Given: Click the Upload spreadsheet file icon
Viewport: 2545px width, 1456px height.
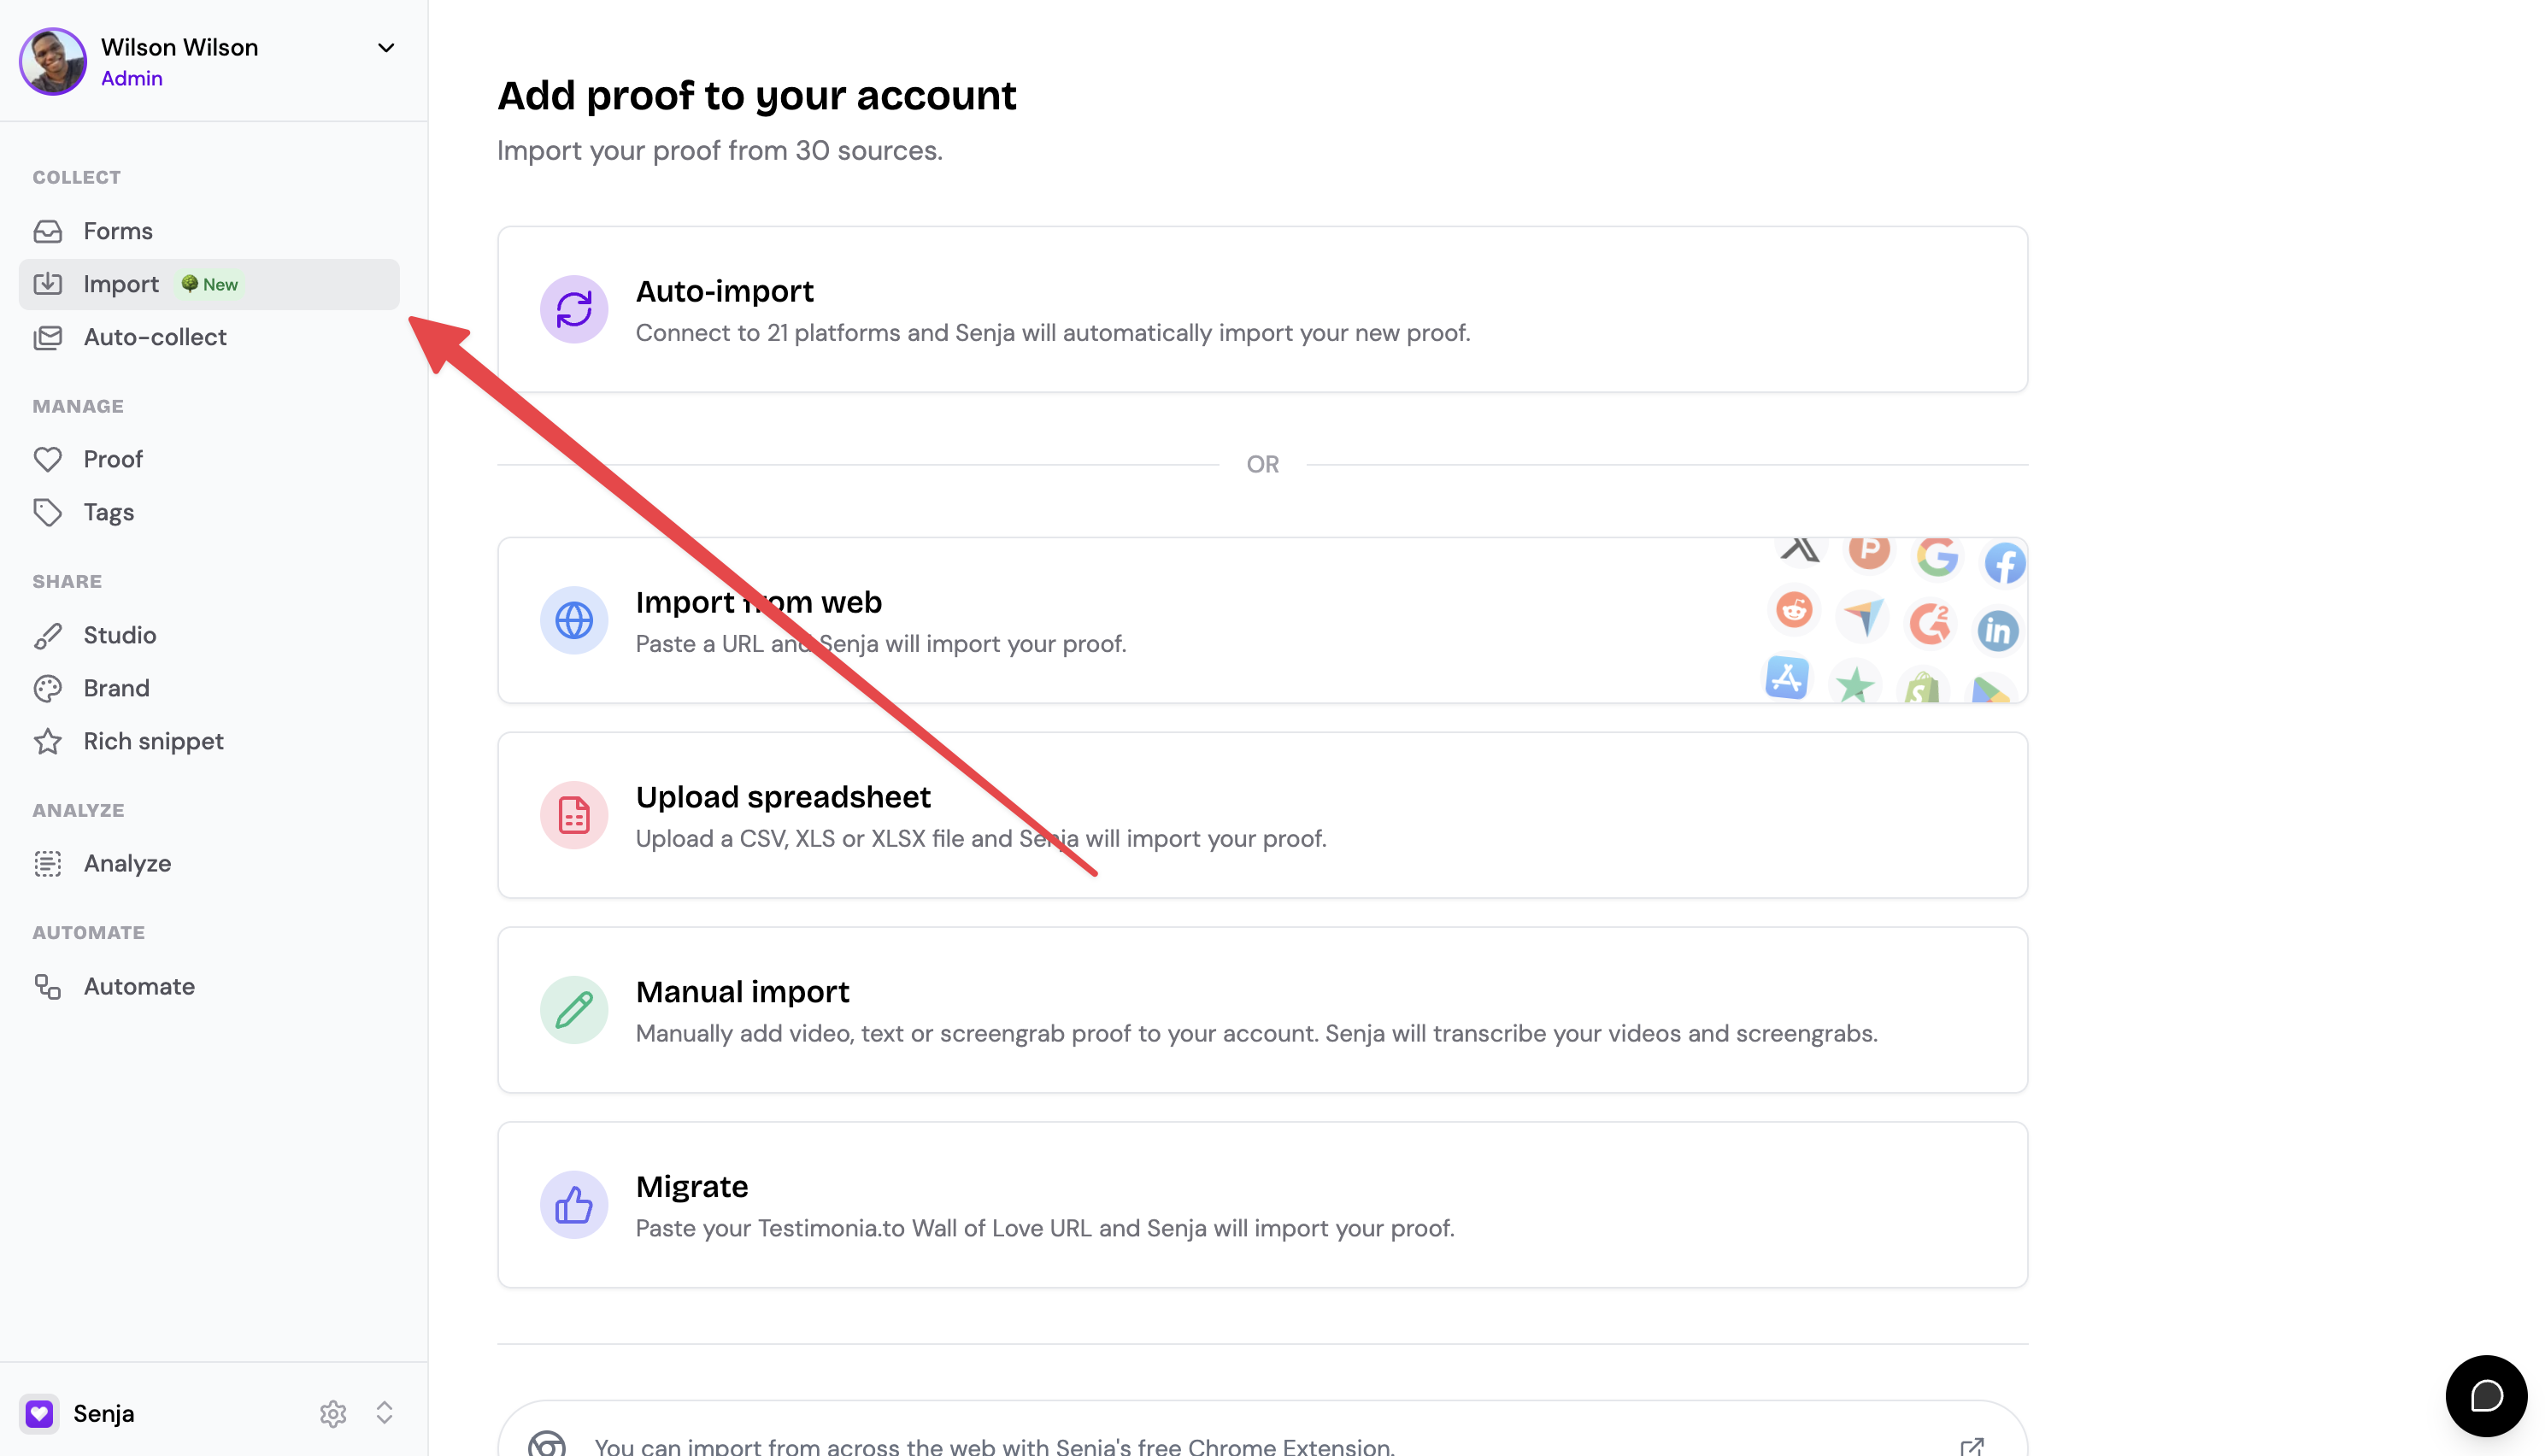Looking at the screenshot, I should (574, 815).
